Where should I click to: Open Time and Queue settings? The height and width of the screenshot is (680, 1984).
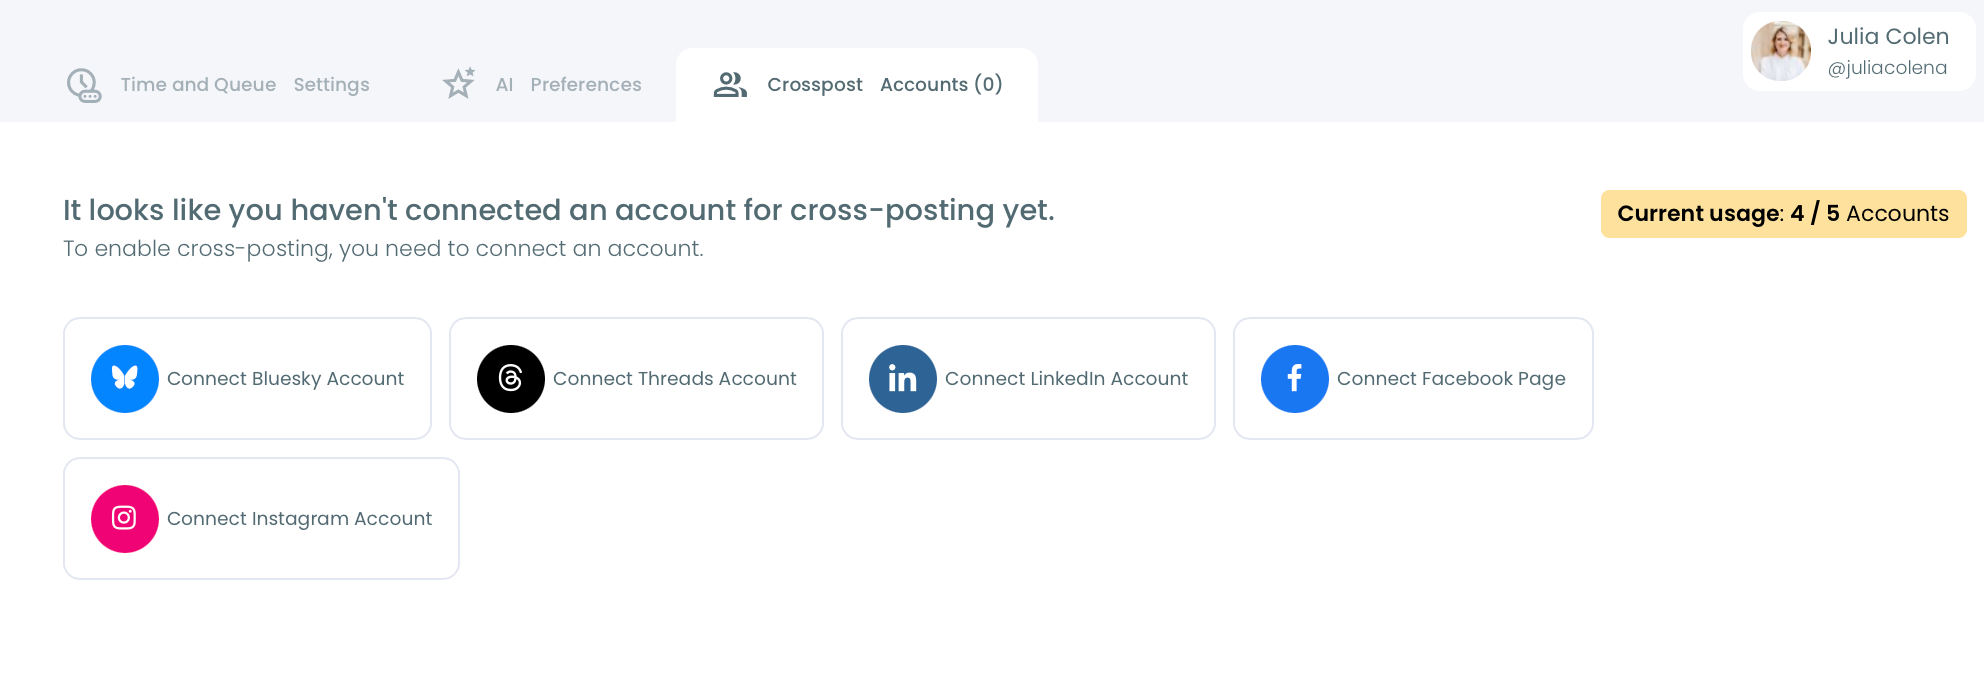tap(197, 84)
